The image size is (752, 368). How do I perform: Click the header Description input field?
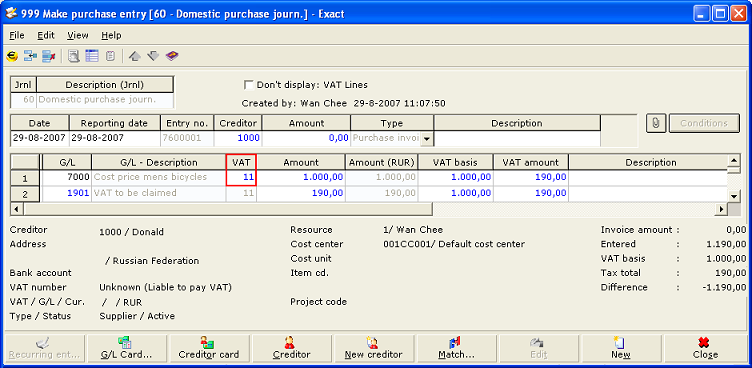517,138
